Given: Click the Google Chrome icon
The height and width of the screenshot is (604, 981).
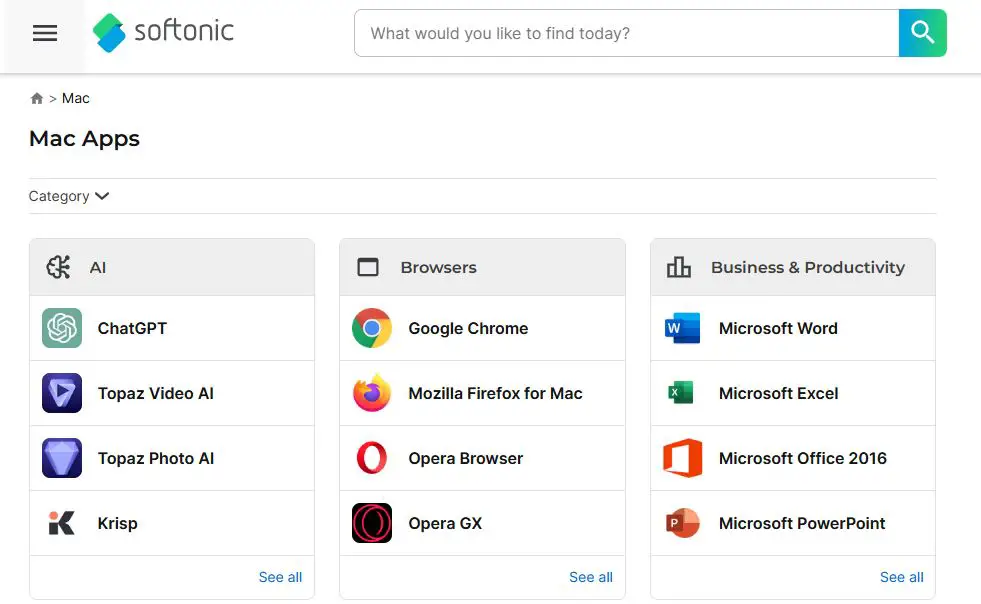Looking at the screenshot, I should click(x=372, y=328).
